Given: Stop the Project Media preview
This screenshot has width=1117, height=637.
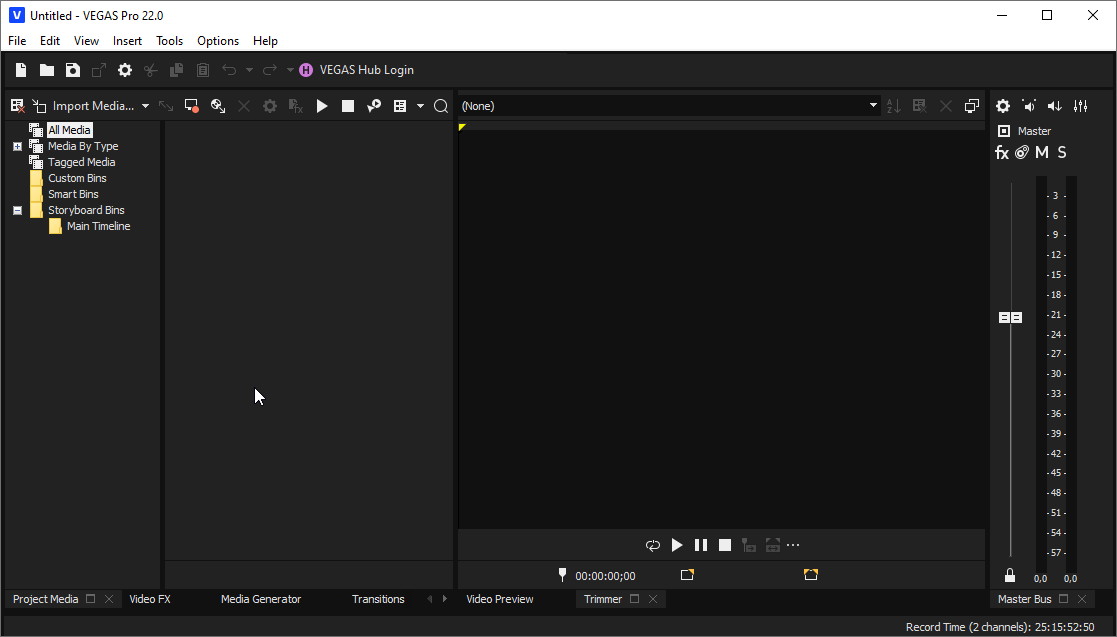Looking at the screenshot, I should (x=348, y=106).
